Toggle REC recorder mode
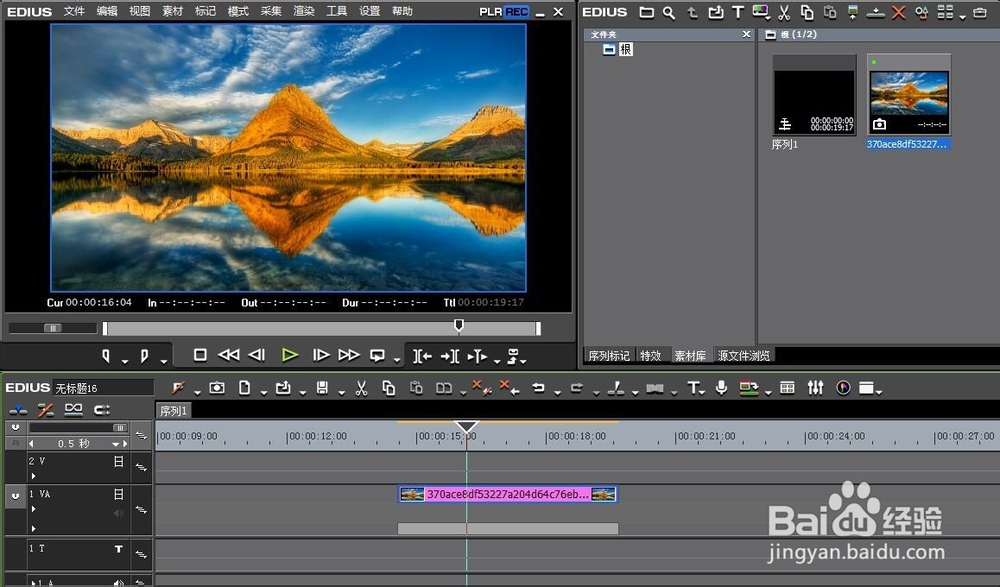 coord(517,11)
